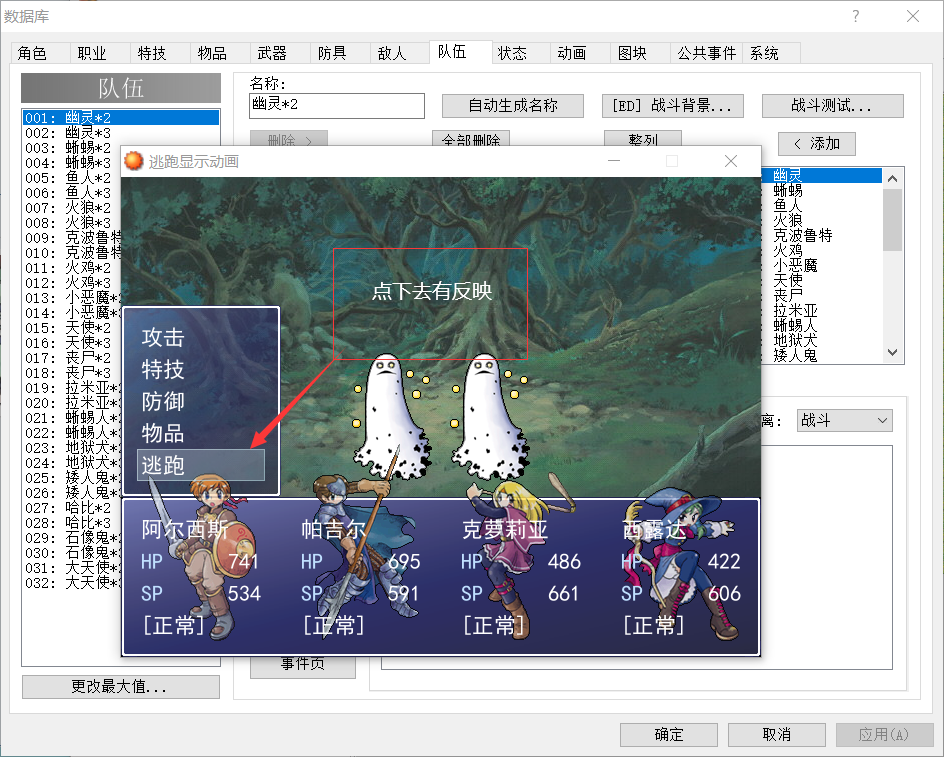The width and height of the screenshot is (944, 757).
Task: Choose 逃跑 in the battle command menu
Action: point(200,466)
